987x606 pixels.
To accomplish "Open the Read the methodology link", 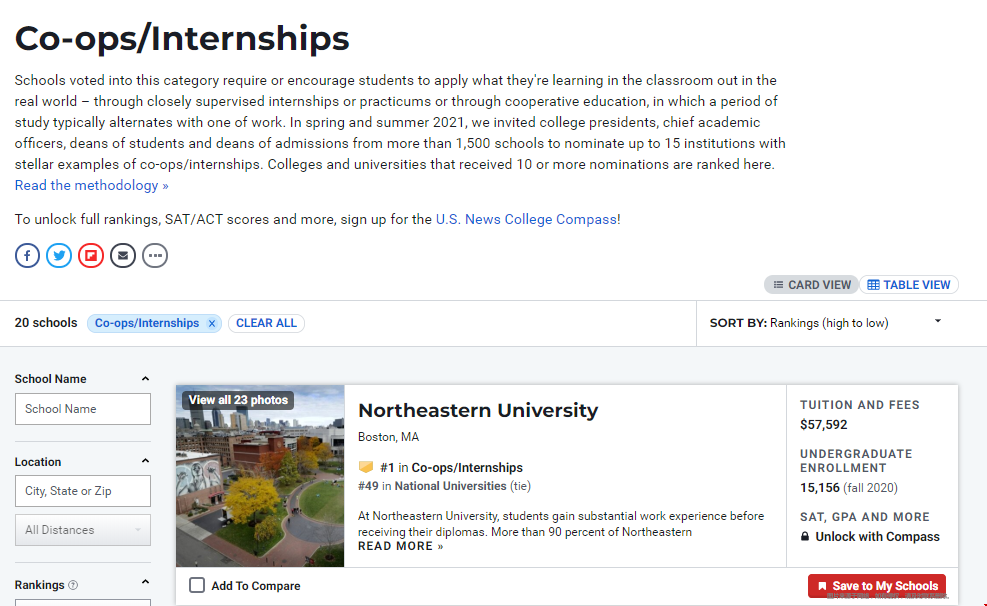I will click(x=91, y=185).
